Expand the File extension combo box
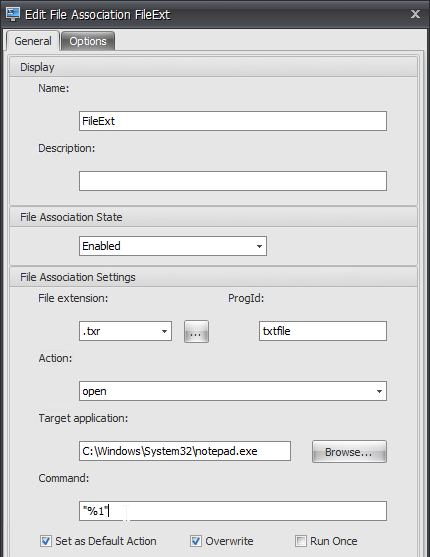This screenshot has height=557, width=430. coord(125,331)
